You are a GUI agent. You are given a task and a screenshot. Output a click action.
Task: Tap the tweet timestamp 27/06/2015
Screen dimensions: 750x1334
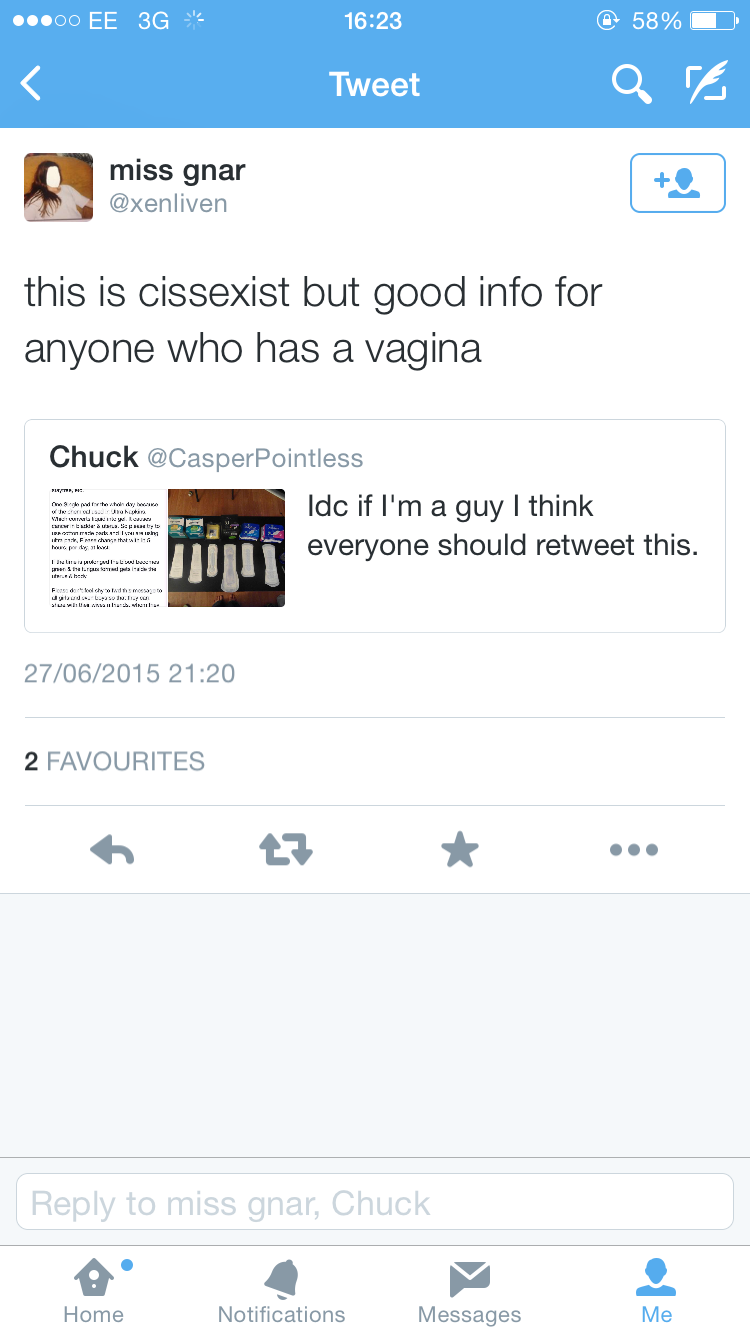[x=130, y=673]
